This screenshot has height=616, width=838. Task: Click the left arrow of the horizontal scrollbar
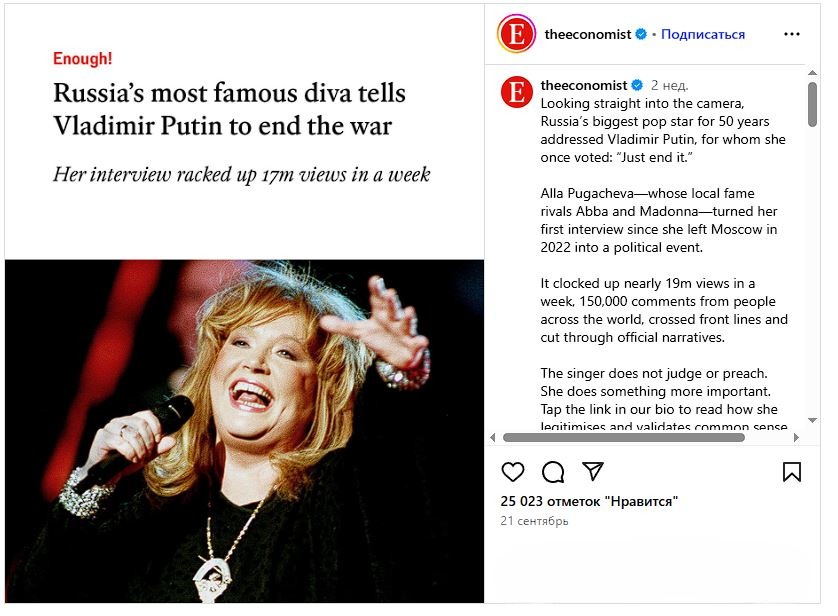[x=492, y=437]
